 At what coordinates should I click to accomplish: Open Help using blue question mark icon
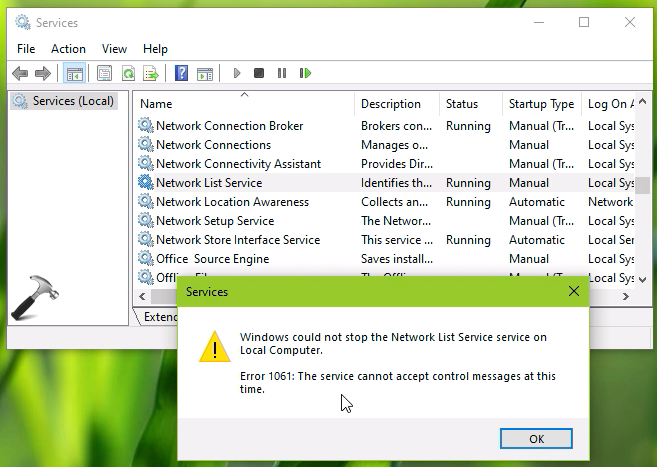coord(181,73)
